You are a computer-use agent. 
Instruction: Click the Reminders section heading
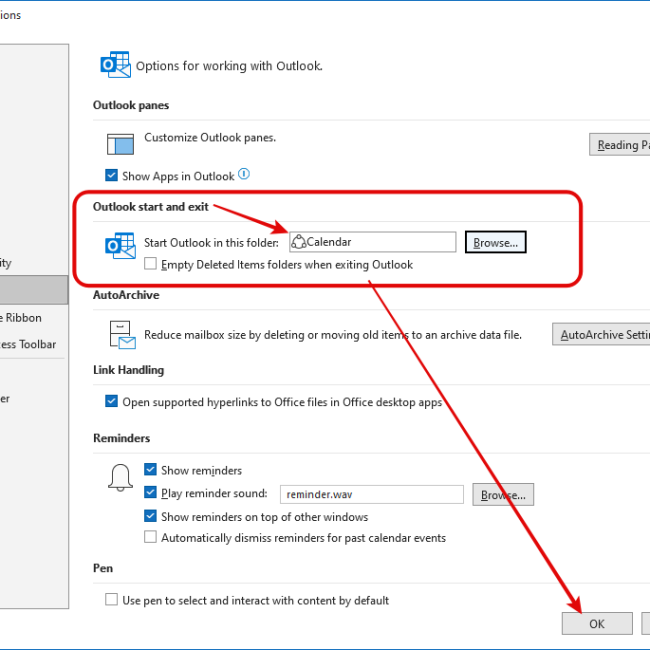pos(121,438)
